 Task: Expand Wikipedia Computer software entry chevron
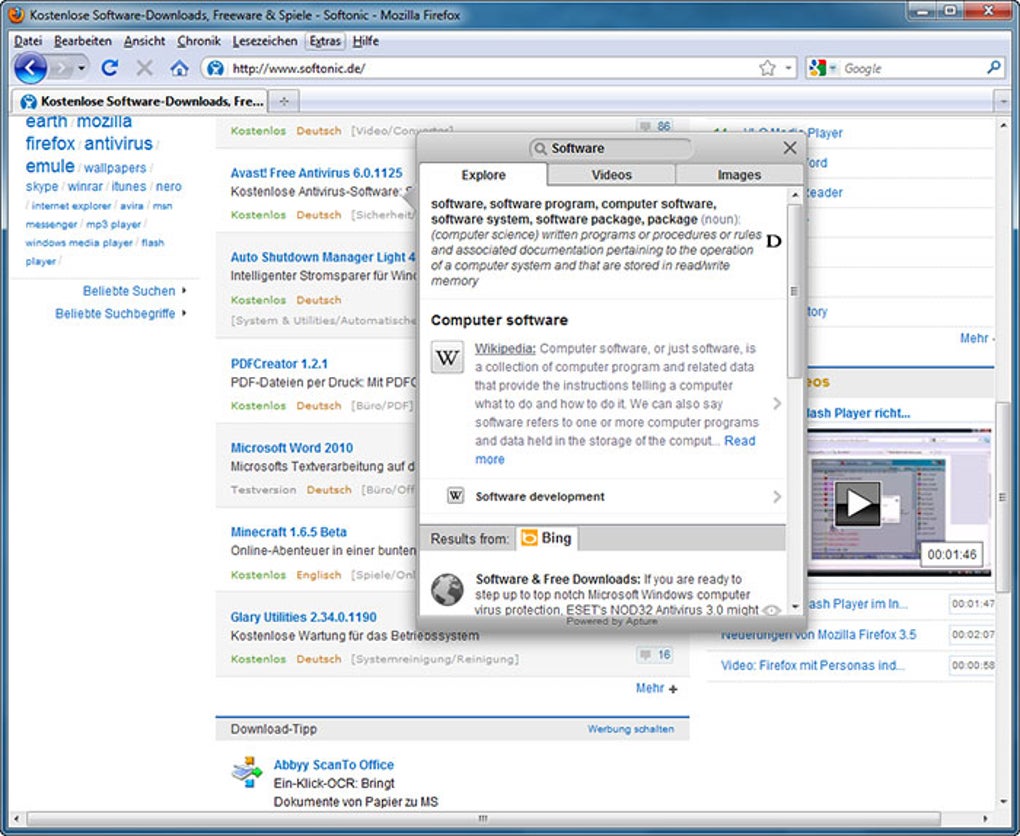pyautogui.click(x=777, y=403)
